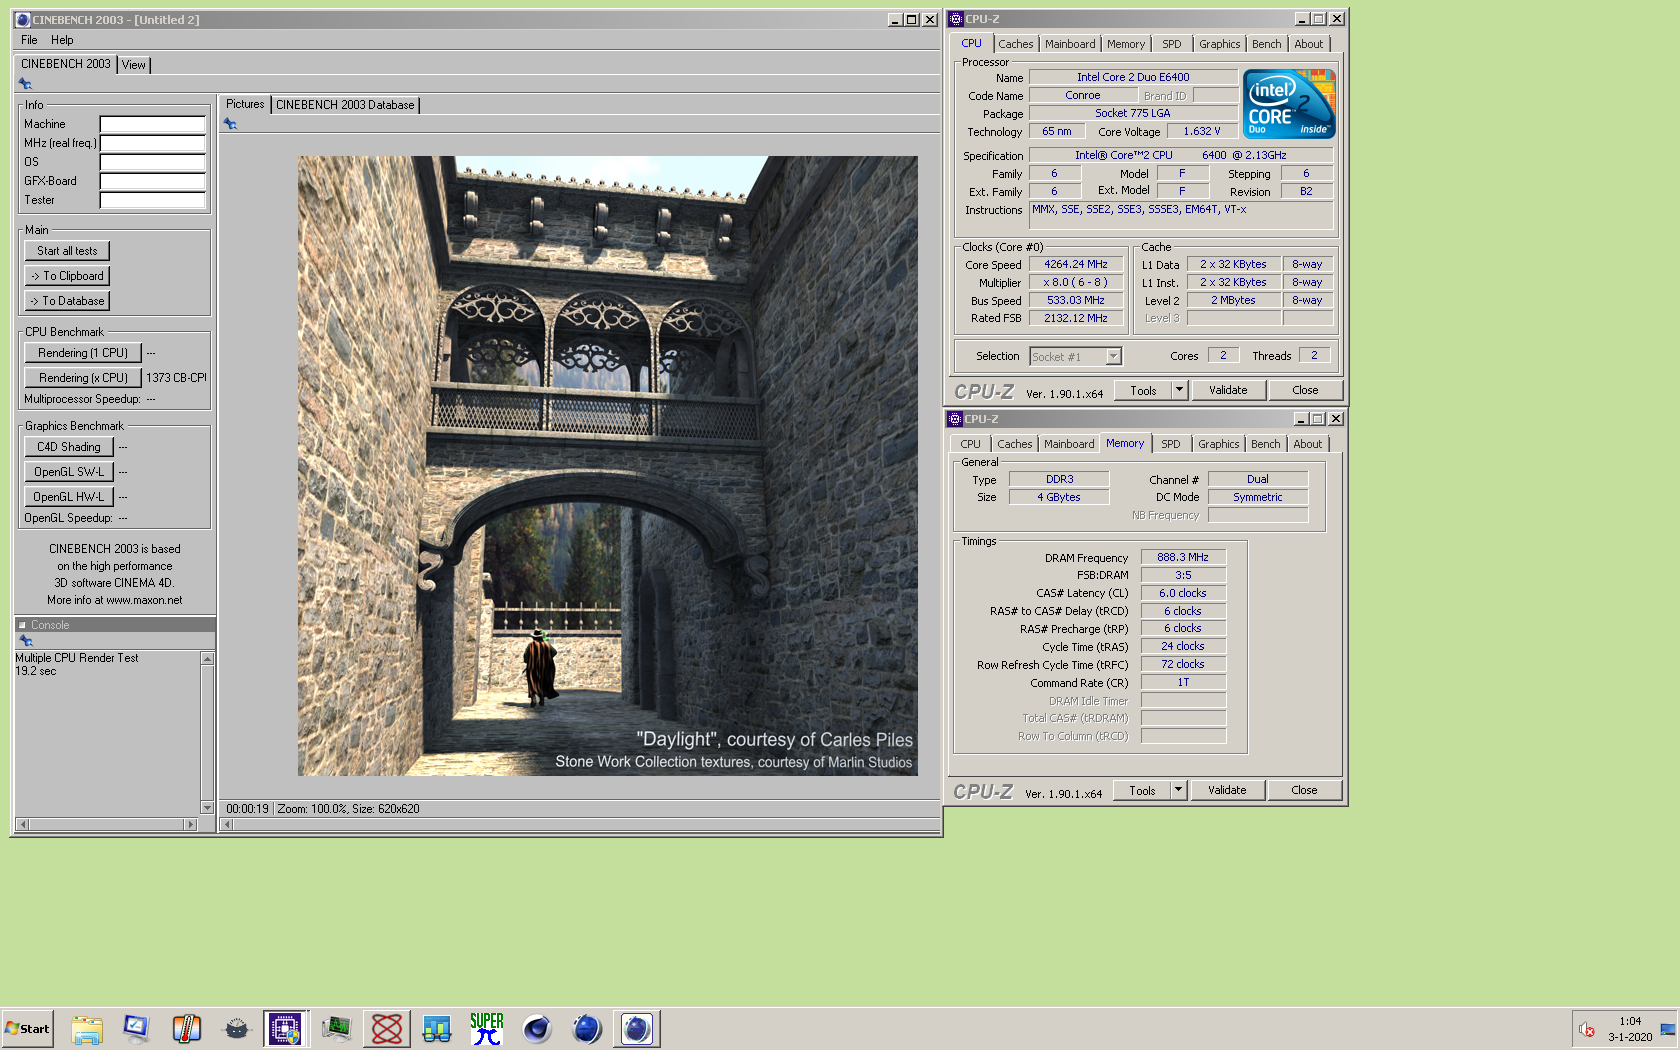
Task: Run the C4D Shading test
Action: click(x=69, y=447)
